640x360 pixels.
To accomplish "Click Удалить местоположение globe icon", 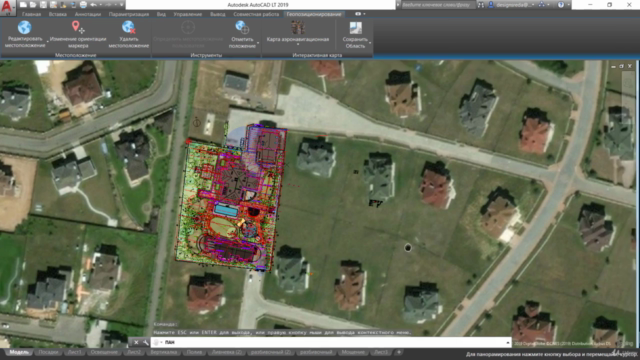I will [x=129, y=28].
